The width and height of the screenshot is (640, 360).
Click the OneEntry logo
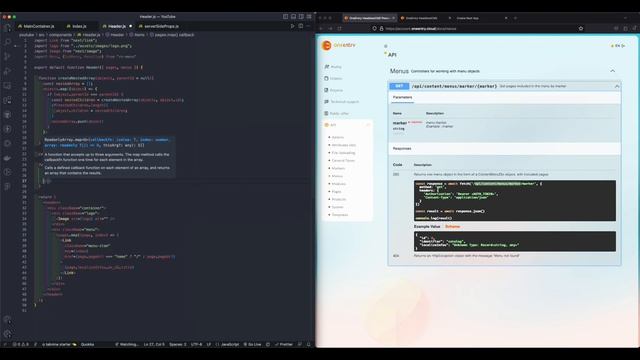coord(339,45)
